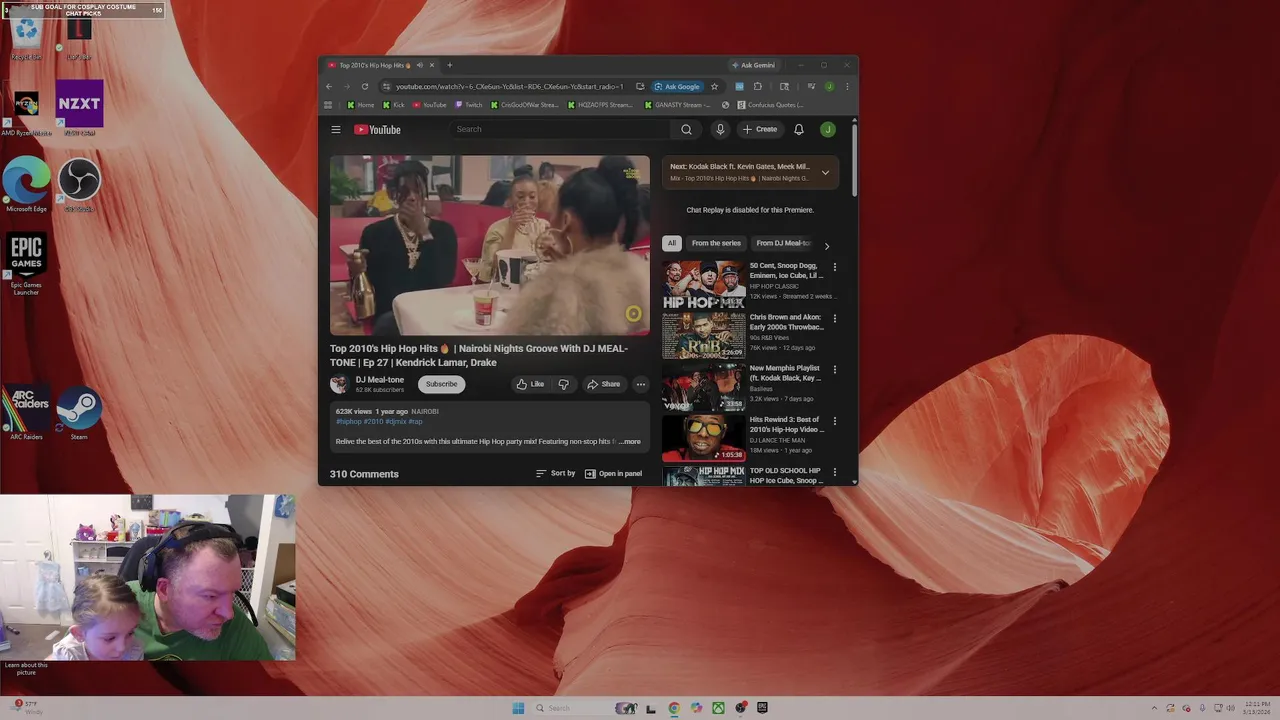Click the Create button on YouTube
Screen dimensions: 1280x720
[760, 129]
